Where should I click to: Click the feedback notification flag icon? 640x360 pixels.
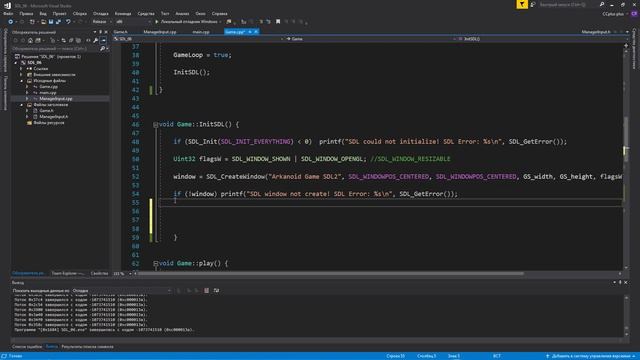pyautogui.click(x=522, y=4)
